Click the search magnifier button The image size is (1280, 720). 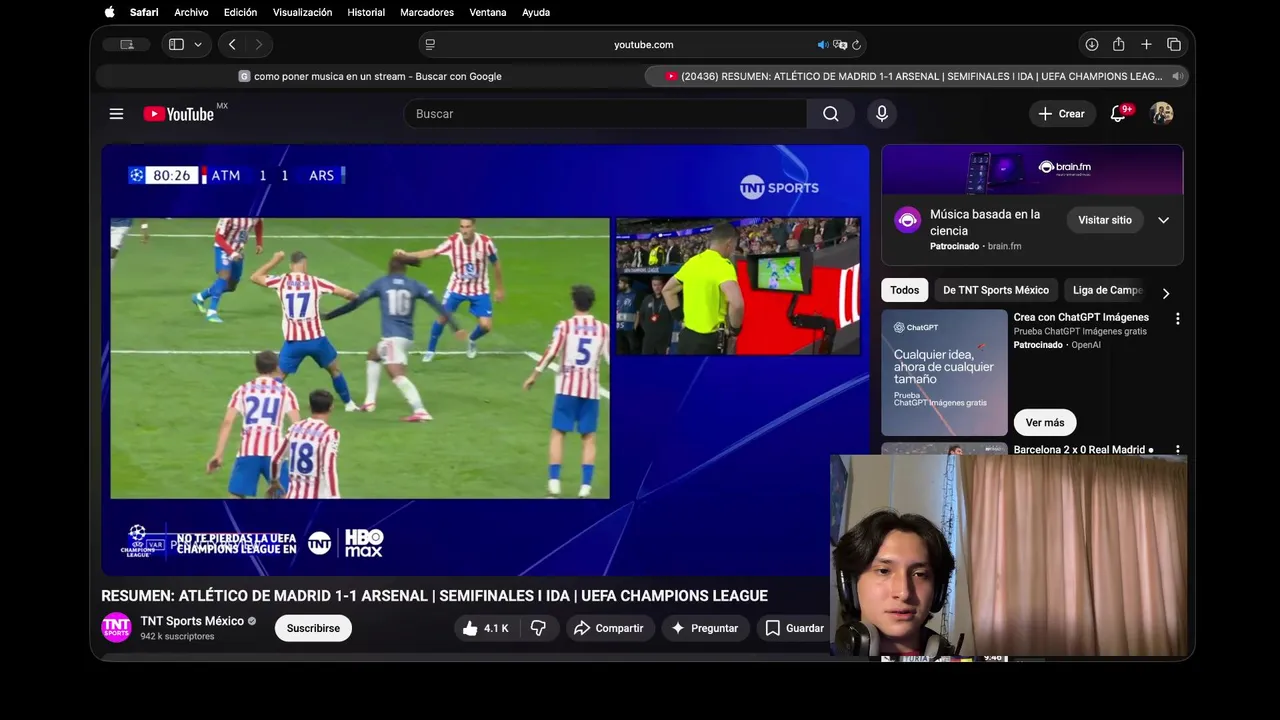[831, 114]
